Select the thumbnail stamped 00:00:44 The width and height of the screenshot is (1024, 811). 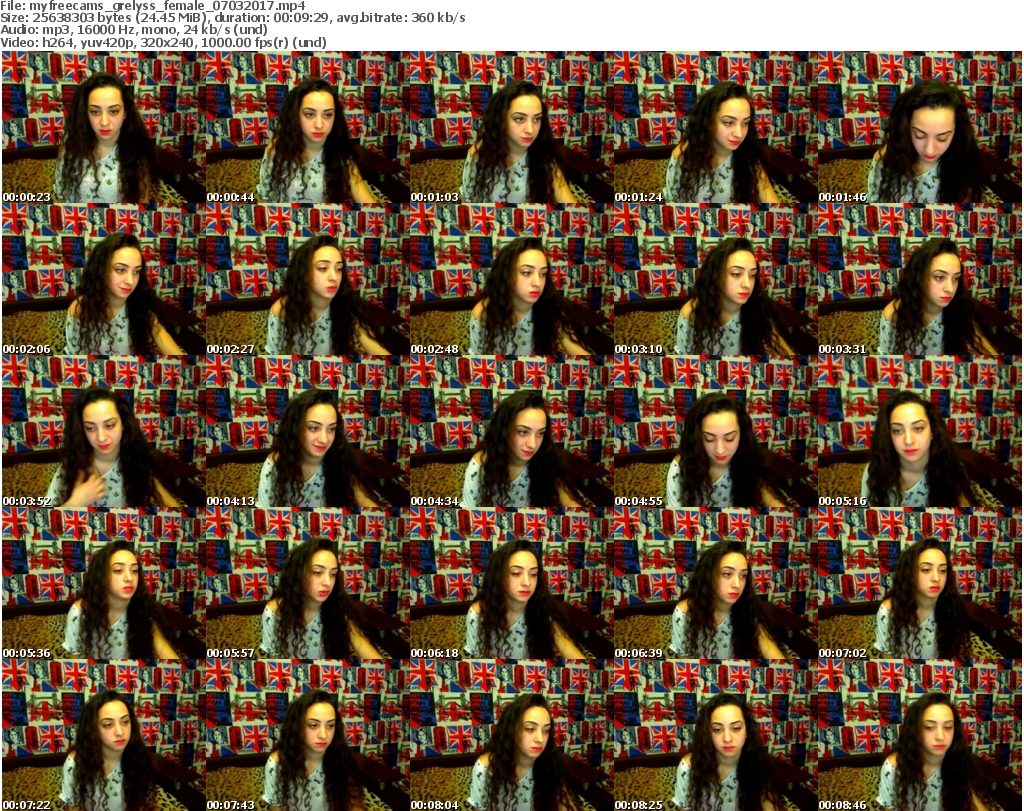click(308, 127)
